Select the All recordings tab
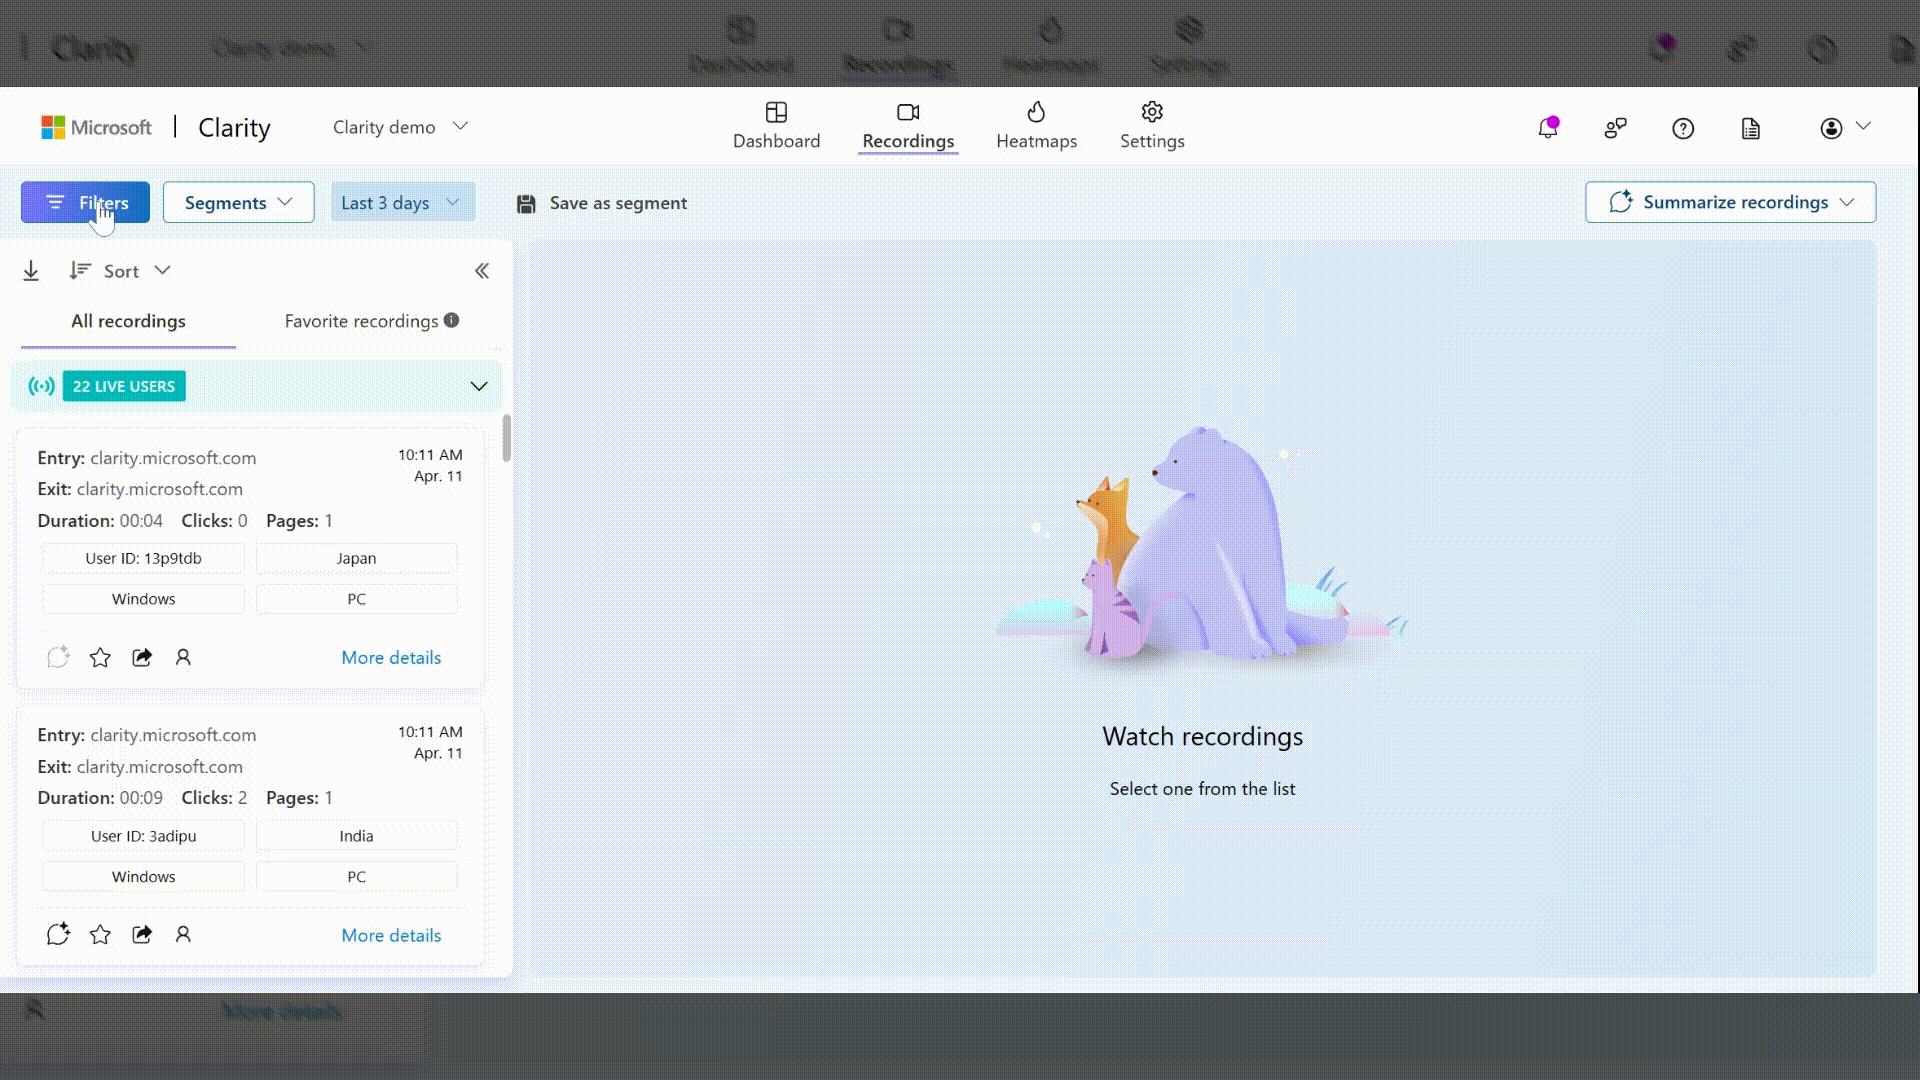Image resolution: width=1920 pixels, height=1080 pixels. point(128,320)
